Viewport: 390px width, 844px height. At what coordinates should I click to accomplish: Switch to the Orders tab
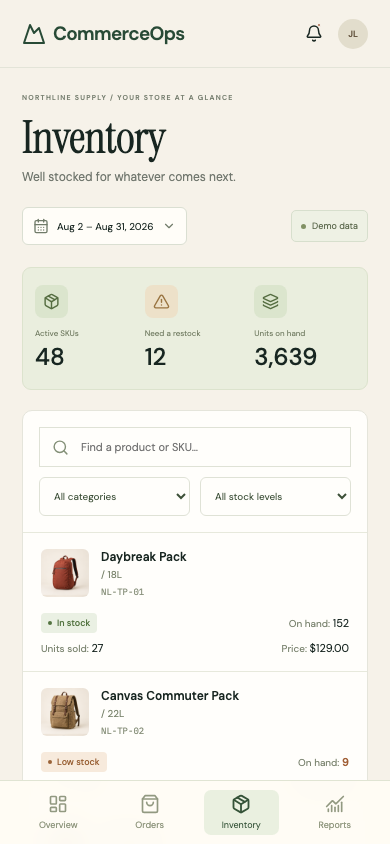(150, 812)
